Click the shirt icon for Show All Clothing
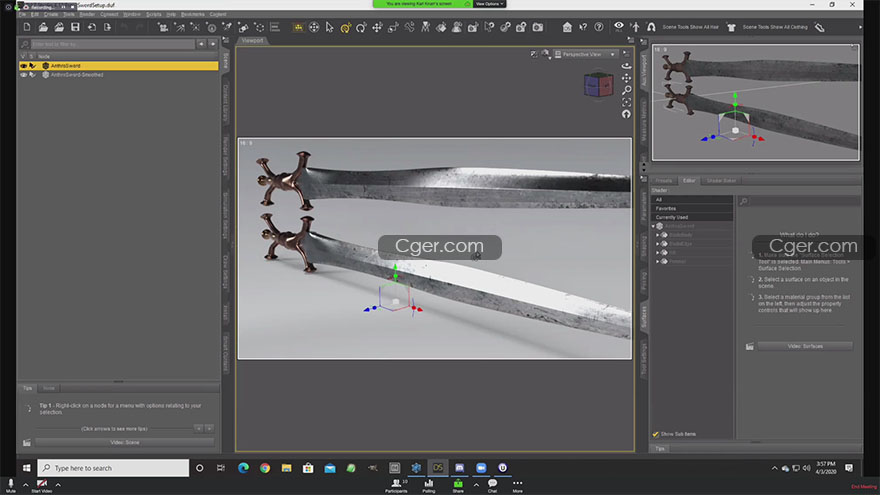 (731, 27)
